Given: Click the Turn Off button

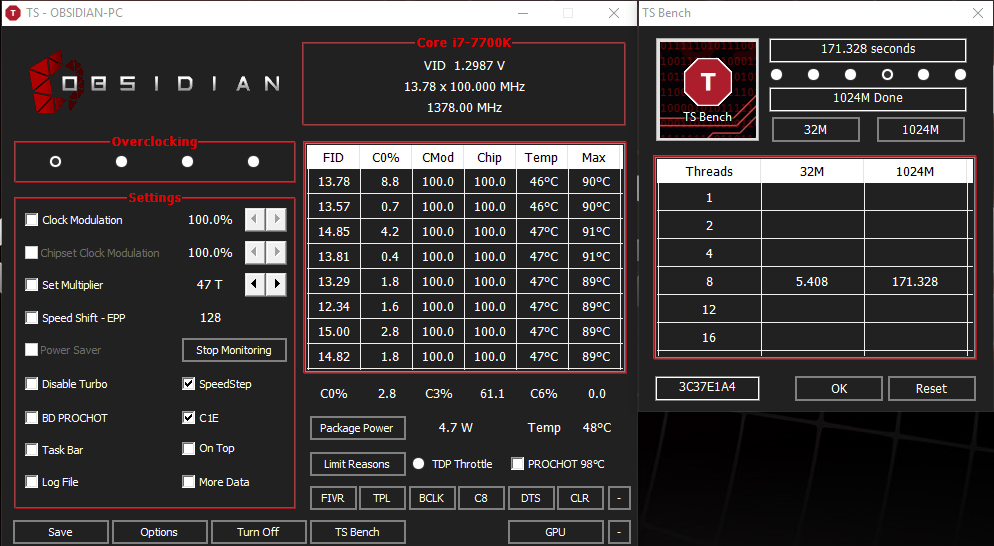Looking at the screenshot, I should (258, 532).
